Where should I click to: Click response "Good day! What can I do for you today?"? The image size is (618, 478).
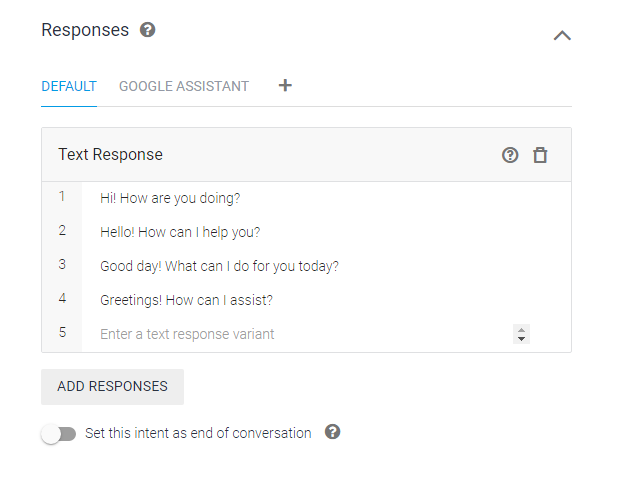tap(219, 266)
